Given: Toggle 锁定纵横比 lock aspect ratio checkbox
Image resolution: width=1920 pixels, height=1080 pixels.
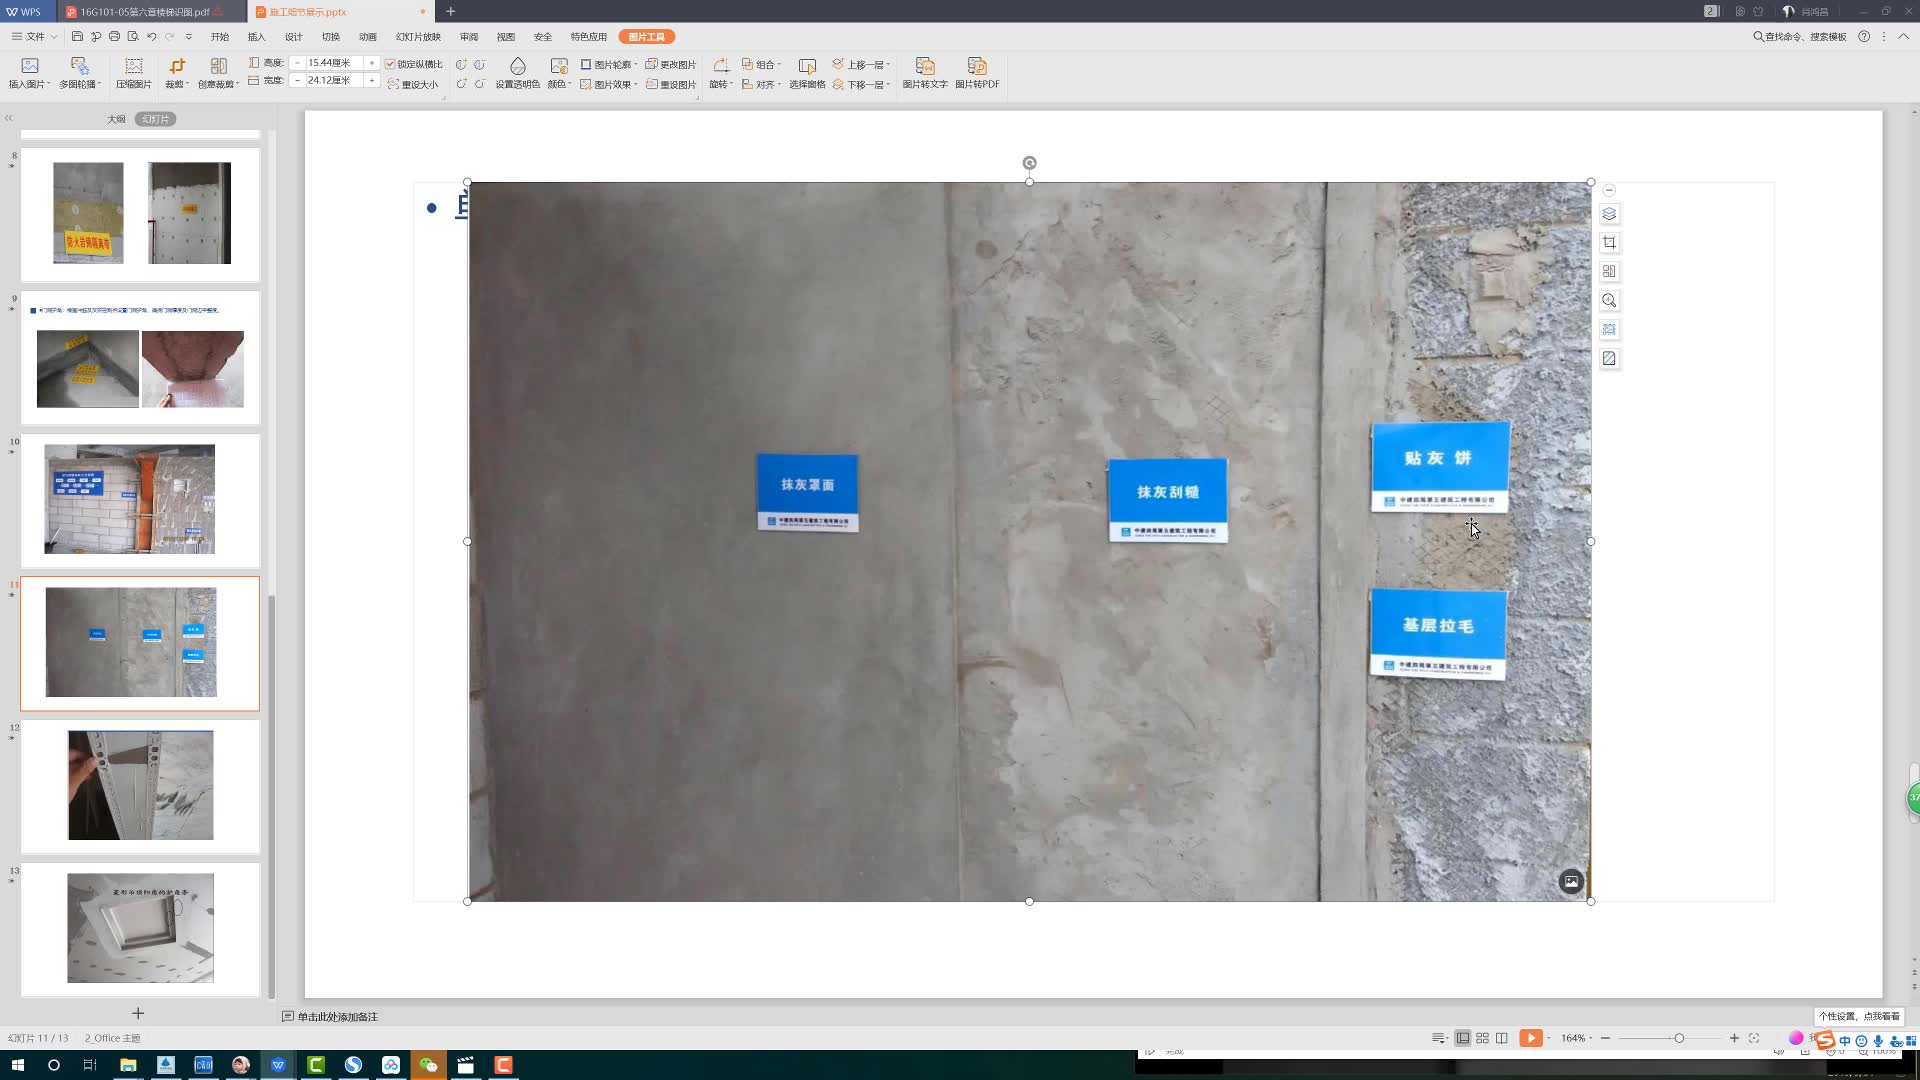Looking at the screenshot, I should (x=391, y=64).
